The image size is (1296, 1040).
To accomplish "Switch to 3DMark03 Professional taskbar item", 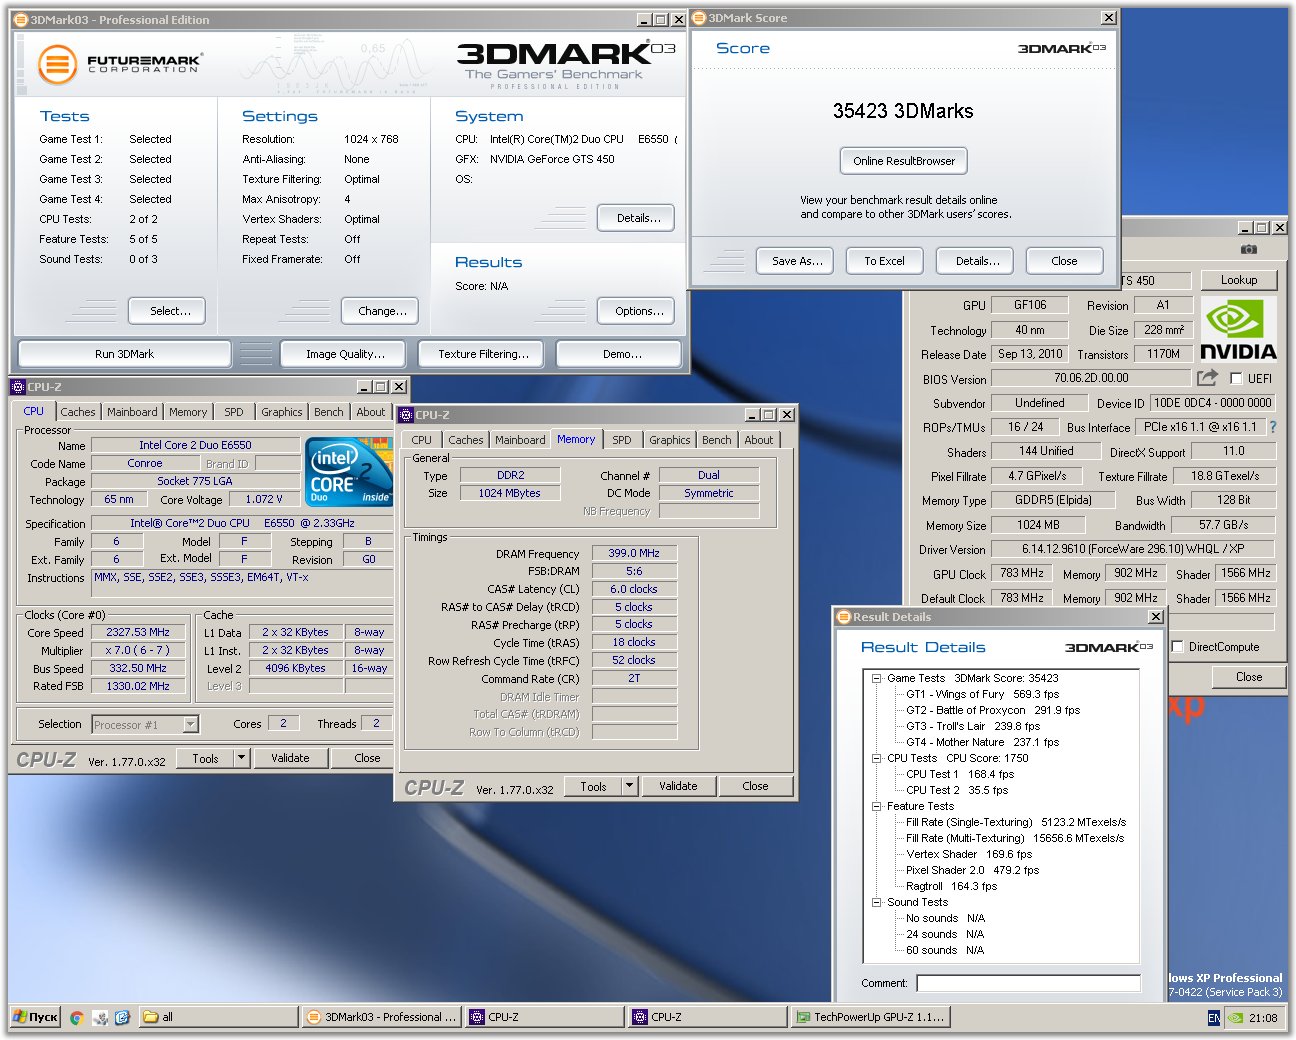I will click(x=381, y=1017).
